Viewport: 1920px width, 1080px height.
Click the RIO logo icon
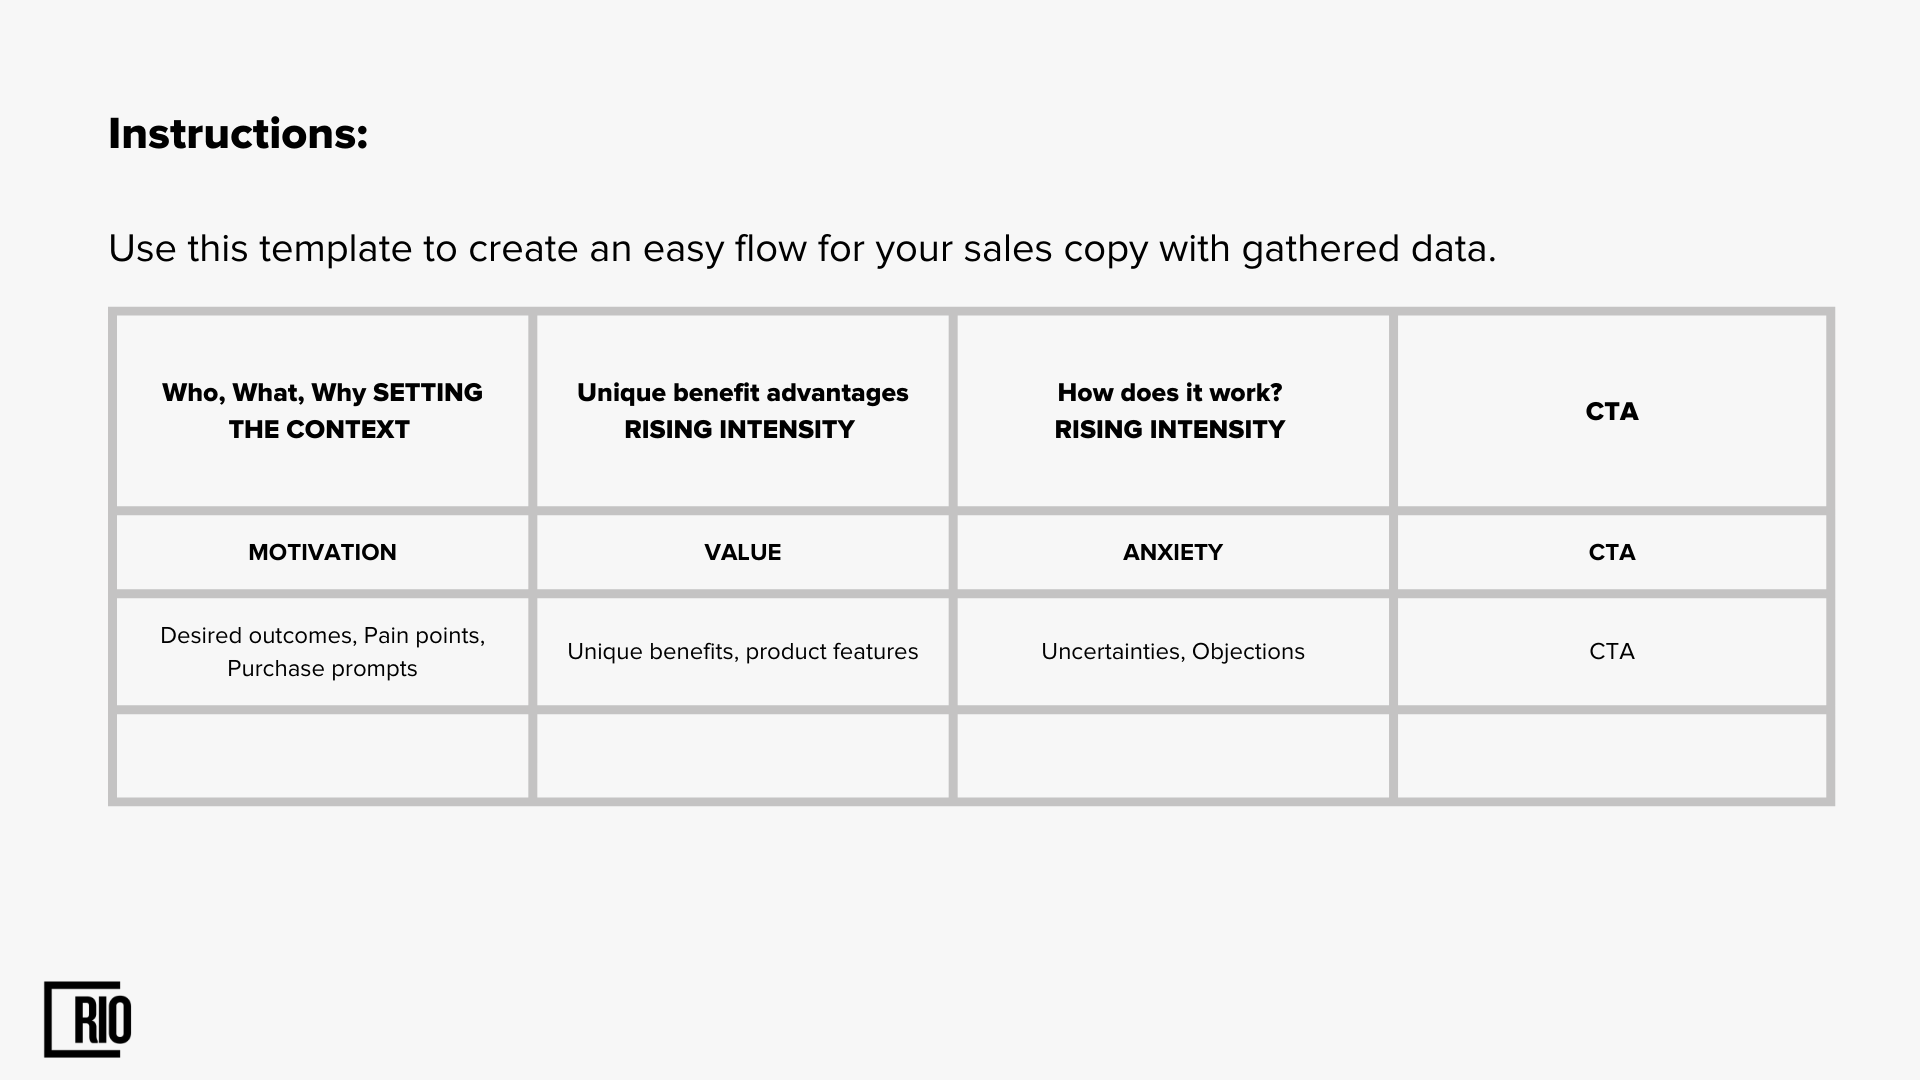[88, 1019]
